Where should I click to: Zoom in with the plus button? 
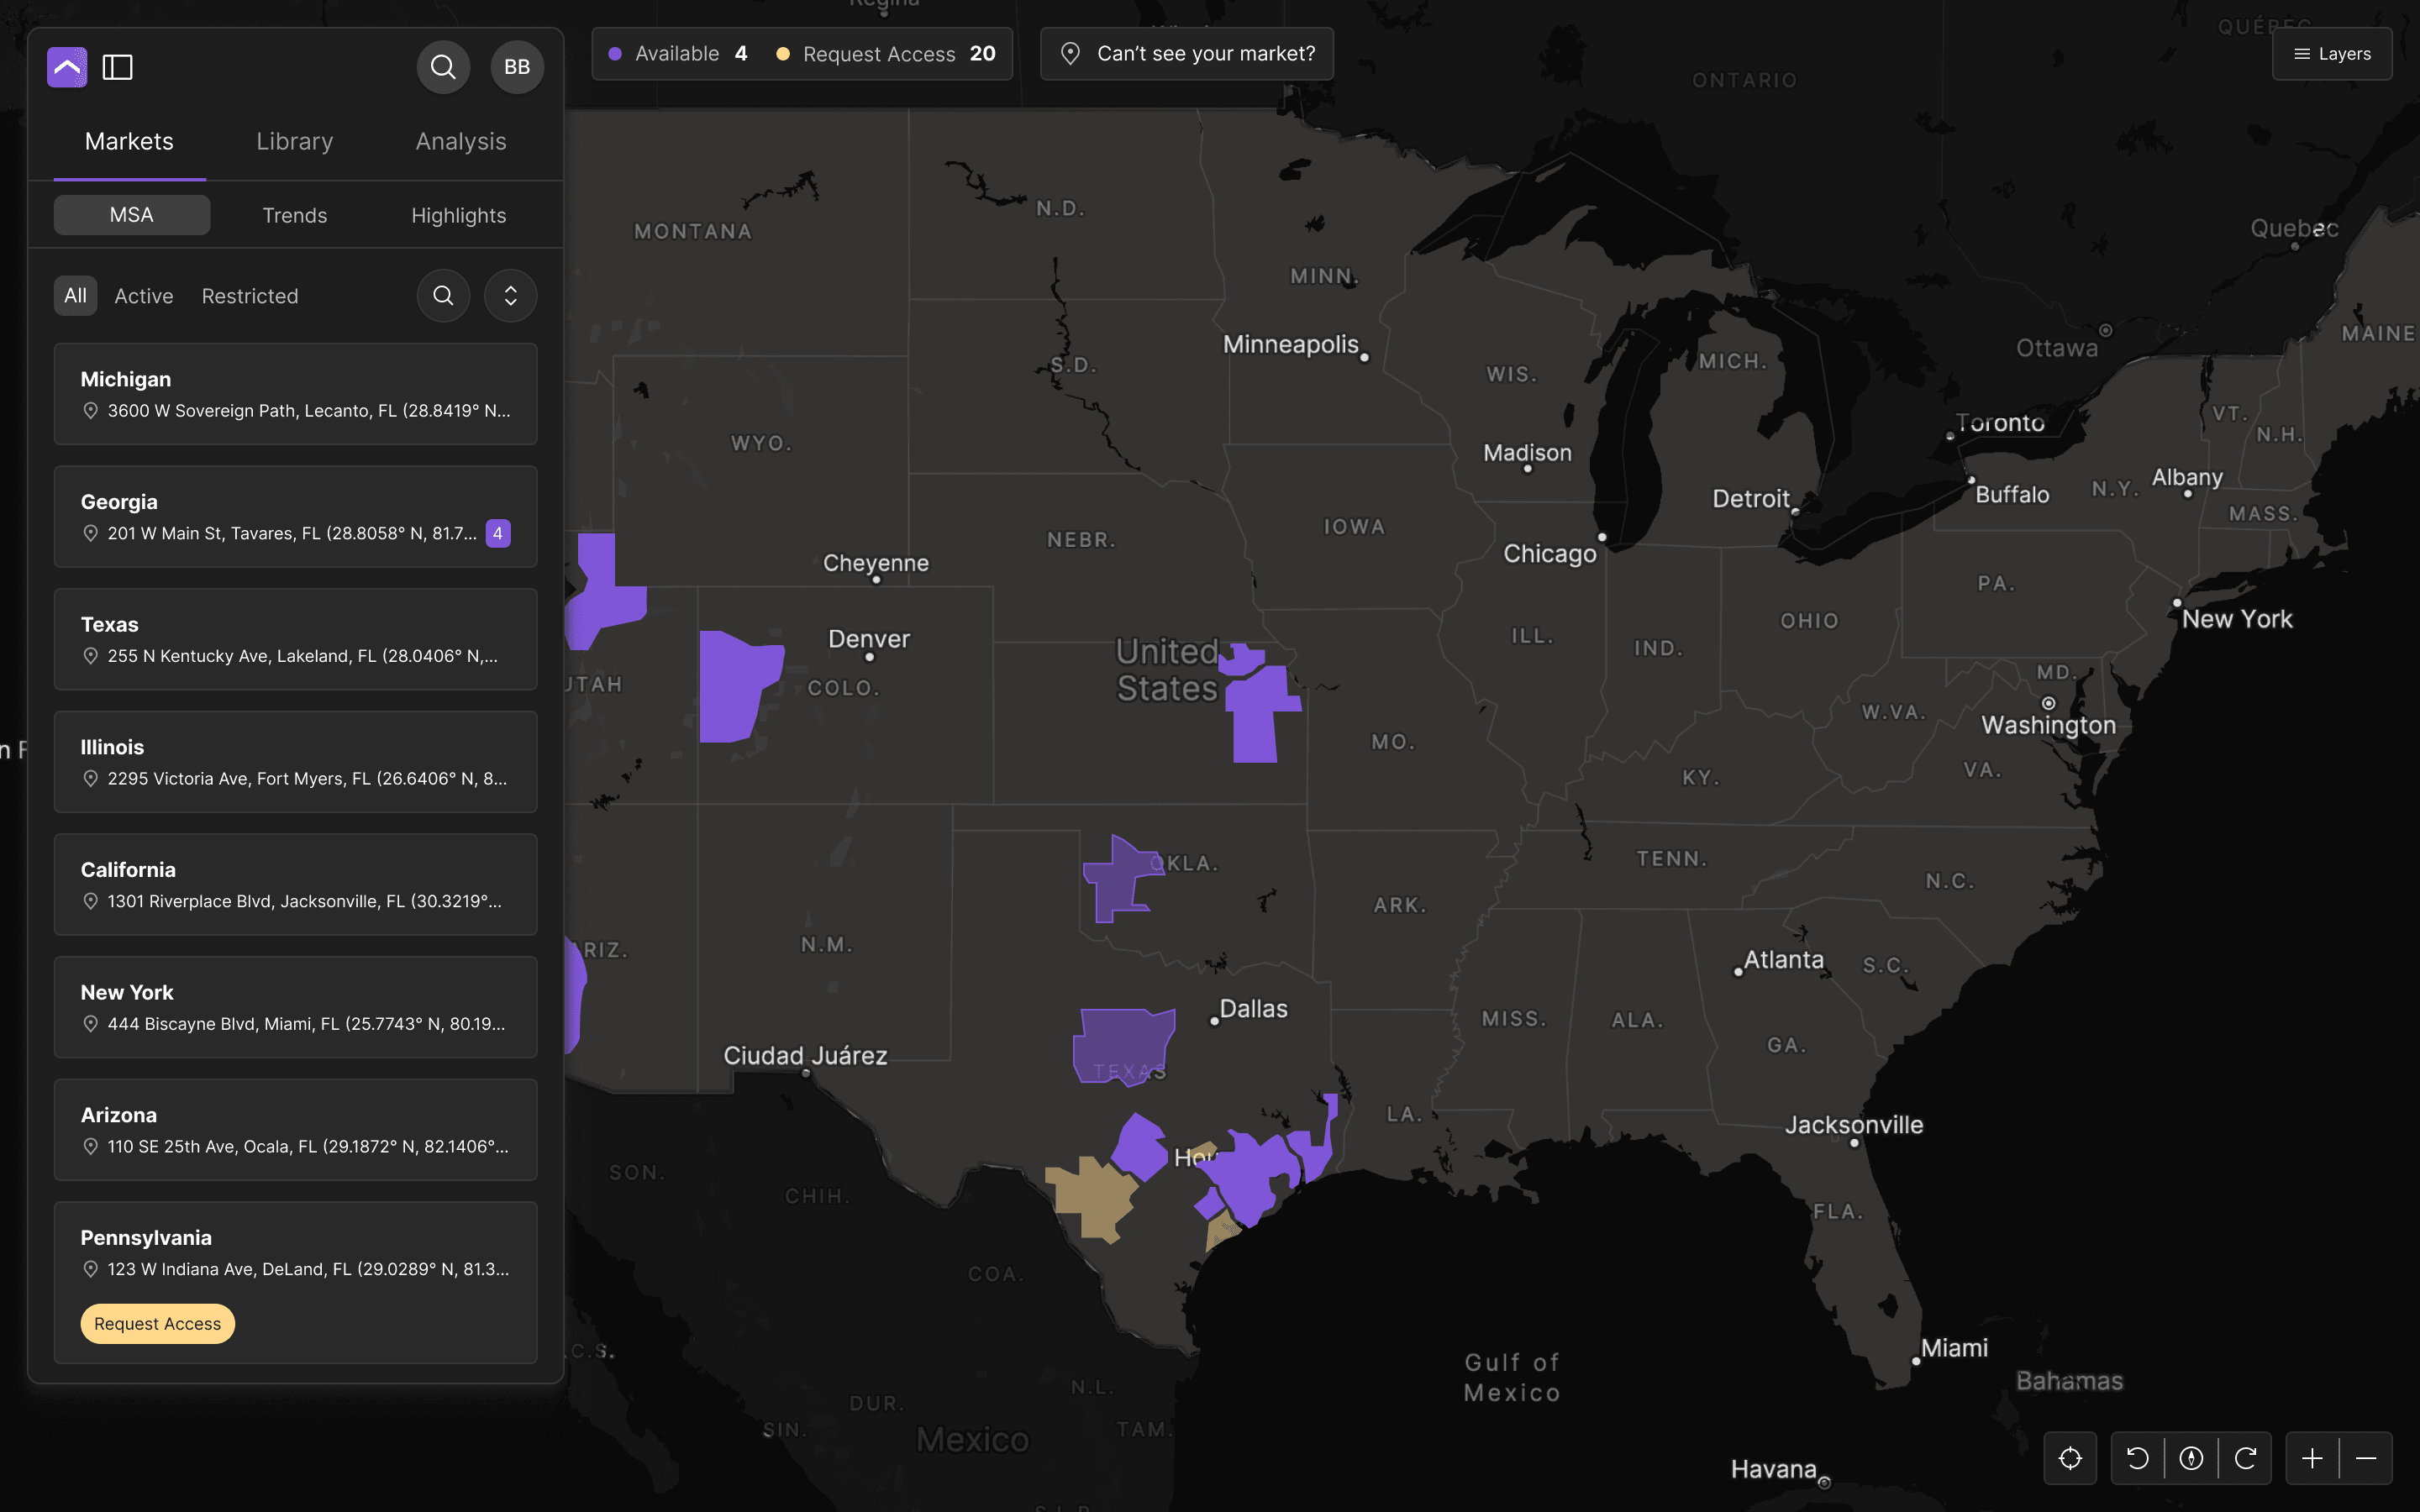[2312, 1458]
